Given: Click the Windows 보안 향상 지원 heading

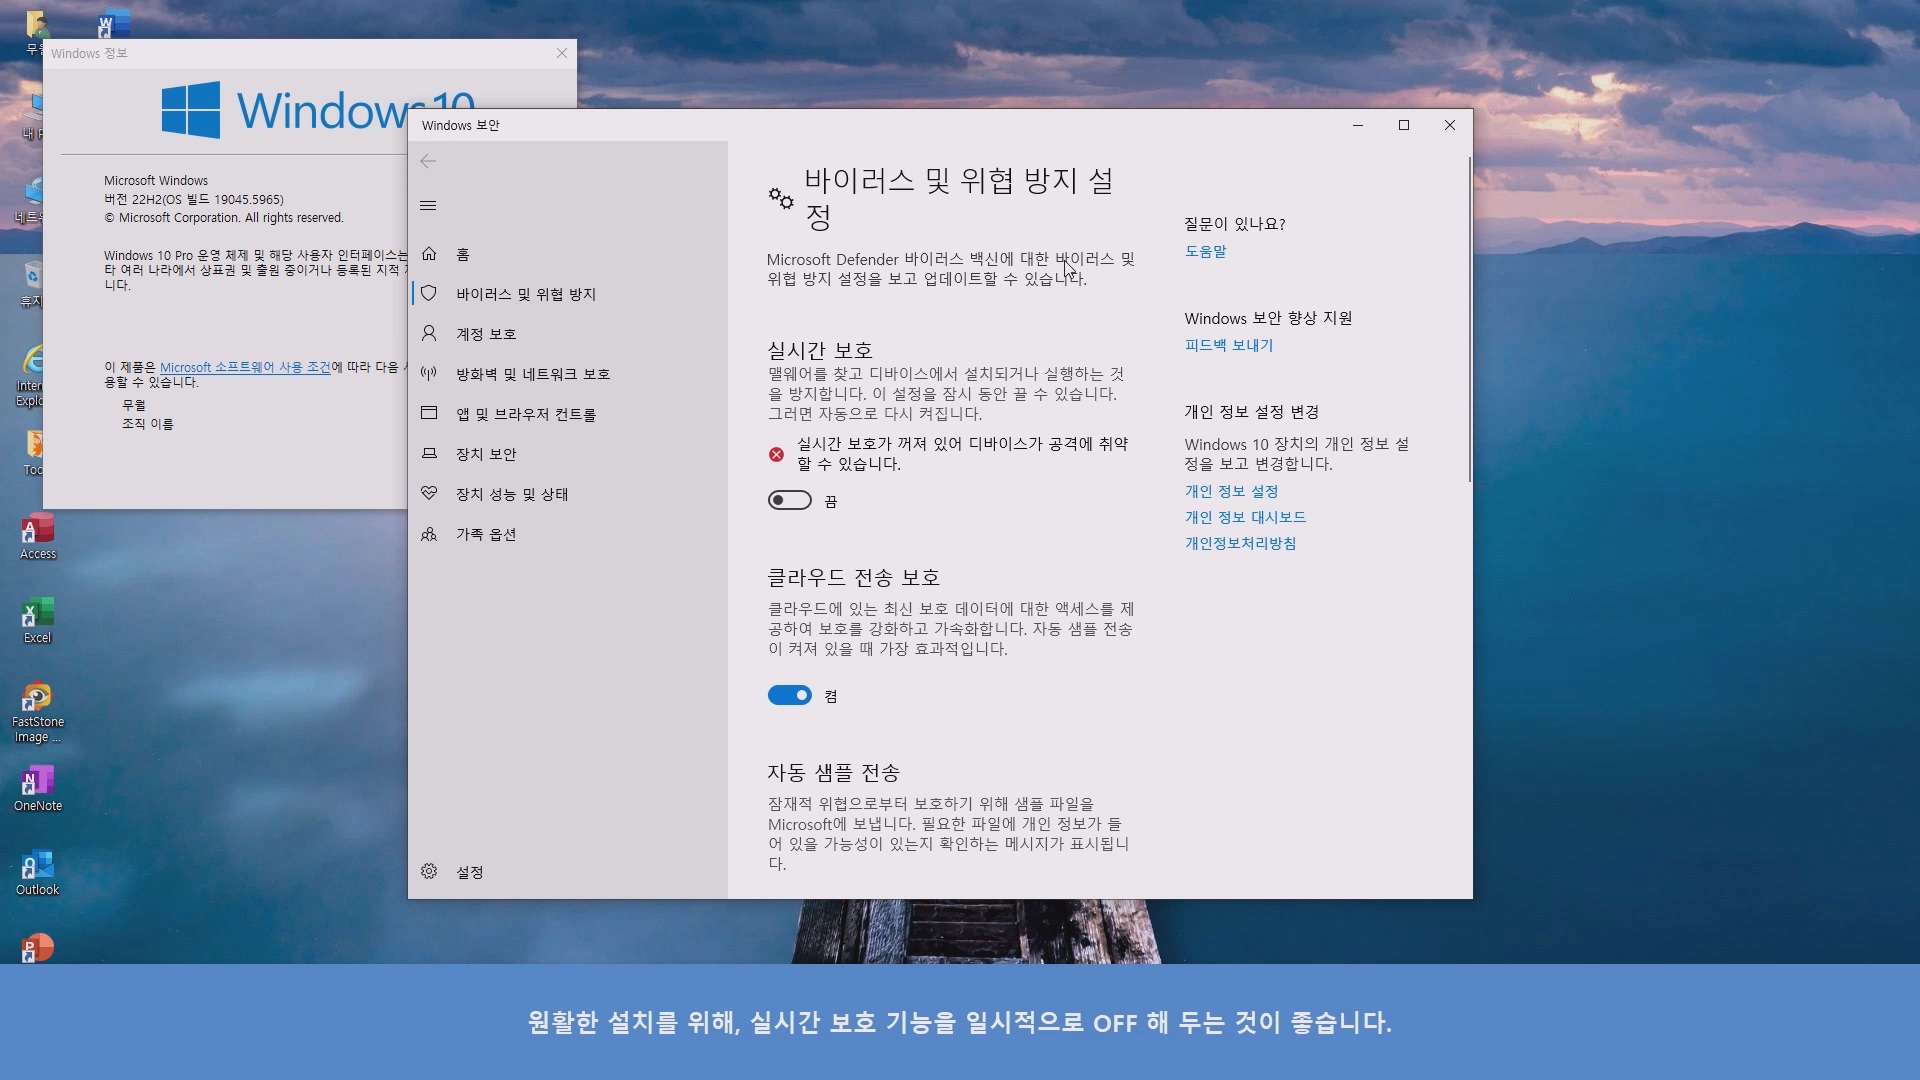Looking at the screenshot, I should [x=1268, y=318].
